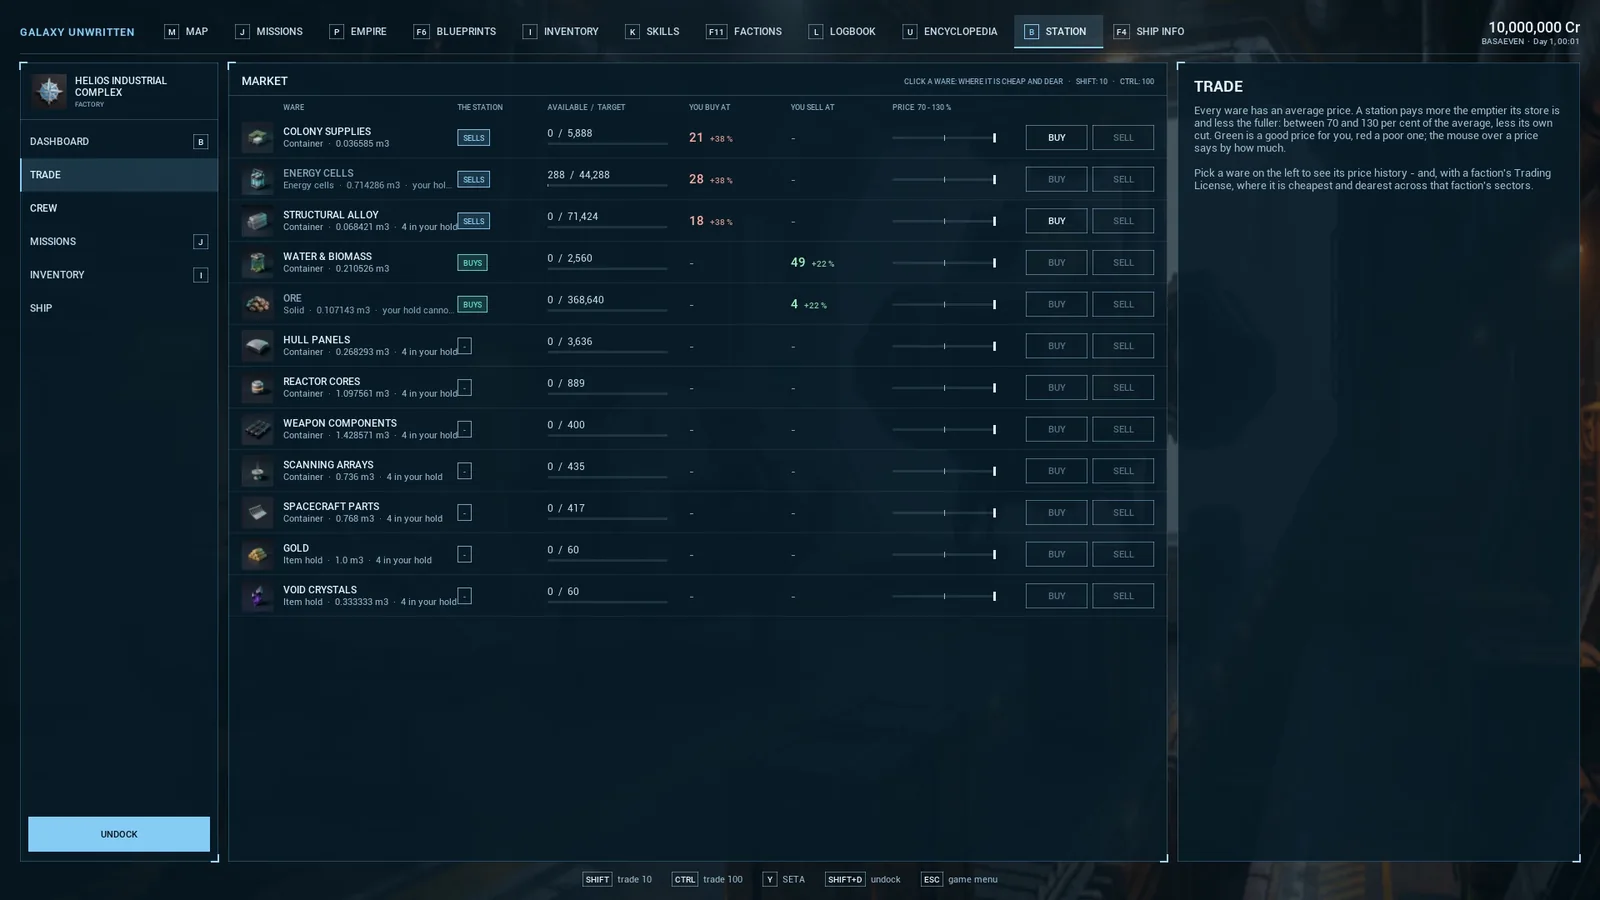This screenshot has width=1600, height=900.
Task: Click Sell button for Ore
Action: [1123, 304]
